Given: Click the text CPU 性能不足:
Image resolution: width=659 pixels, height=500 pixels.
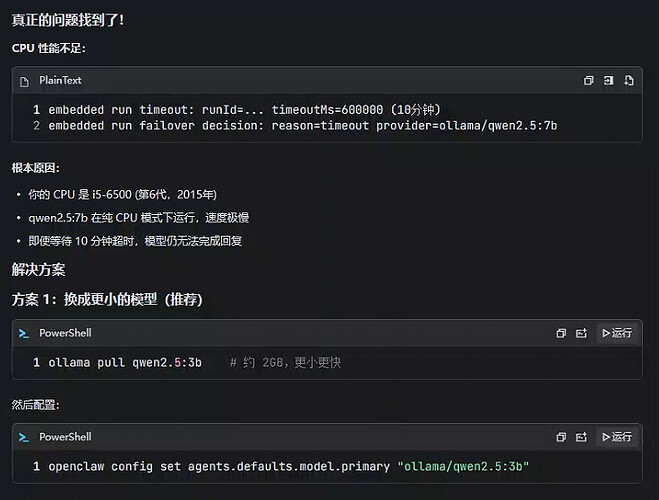Looking at the screenshot, I should [48, 48].
